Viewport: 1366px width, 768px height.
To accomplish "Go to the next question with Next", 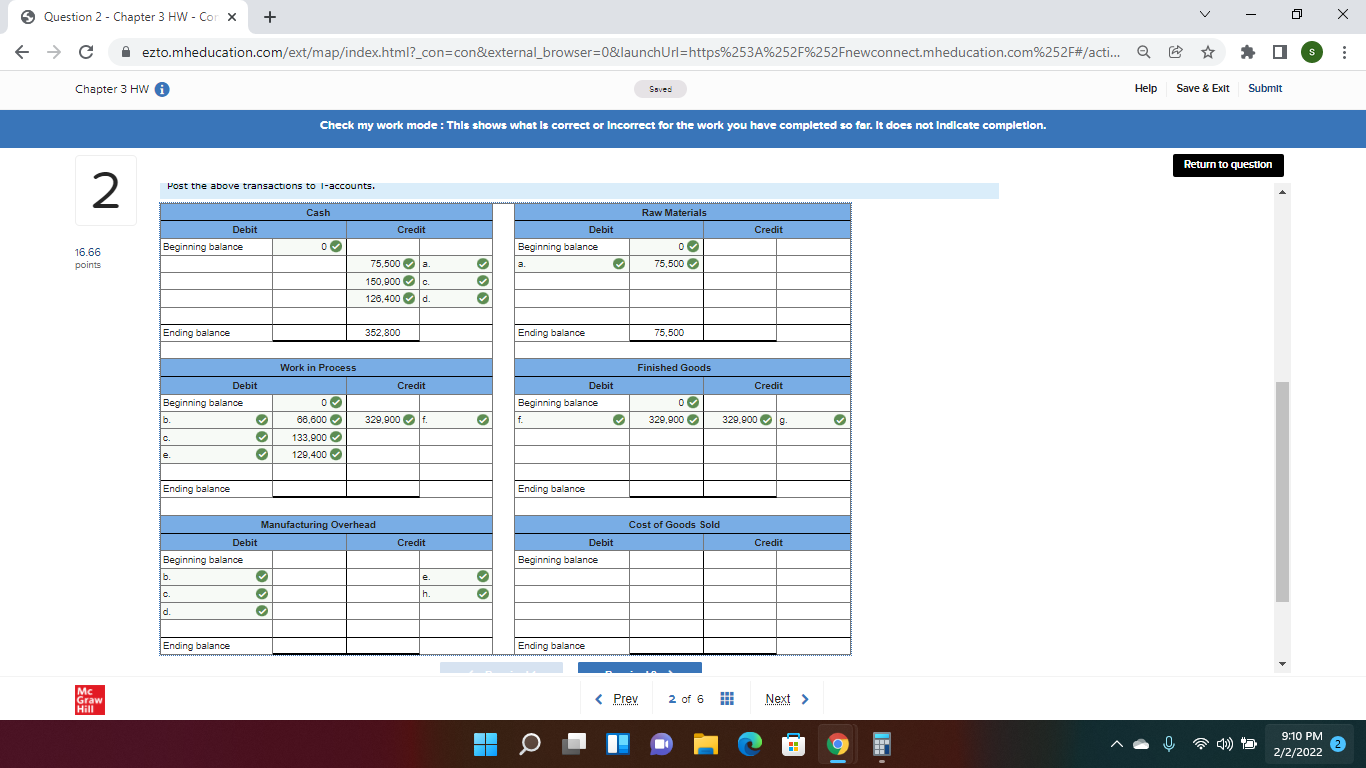I will pyautogui.click(x=787, y=699).
